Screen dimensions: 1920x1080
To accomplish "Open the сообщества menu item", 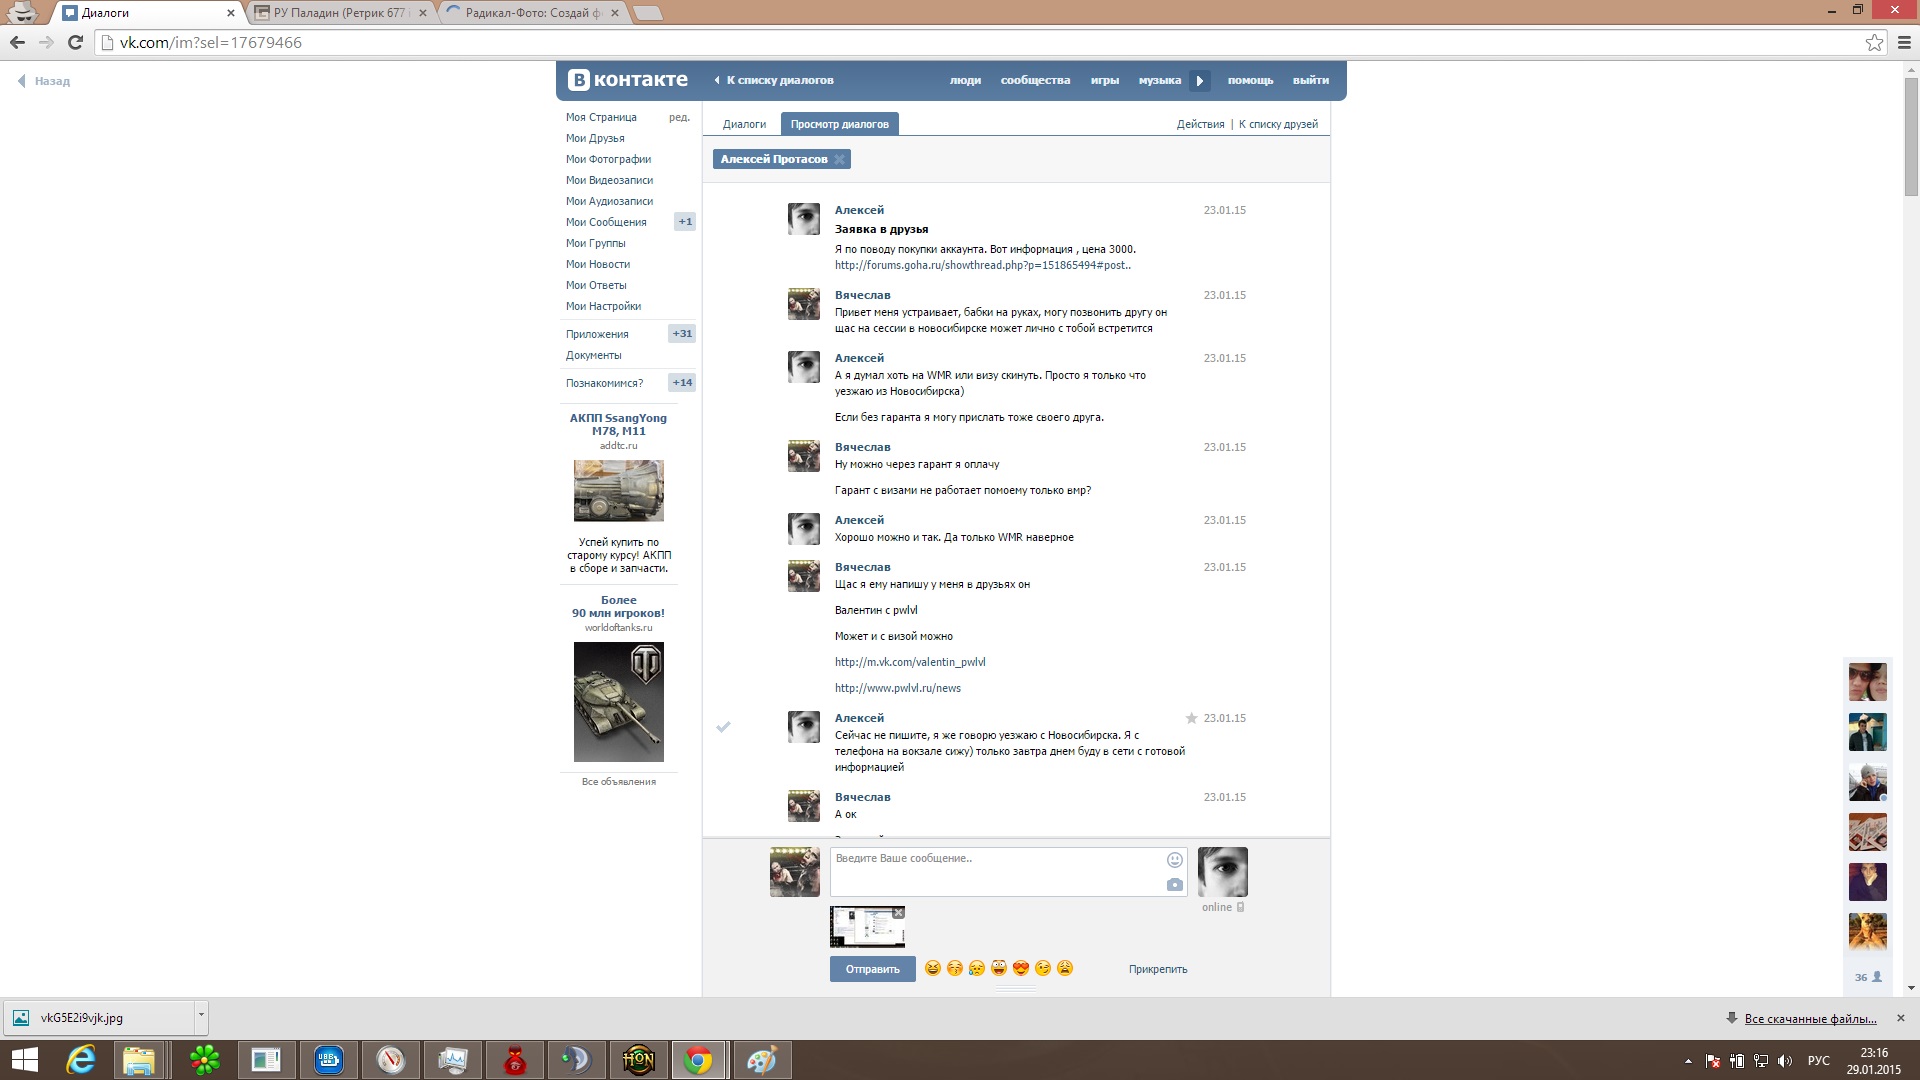I will tap(1035, 80).
